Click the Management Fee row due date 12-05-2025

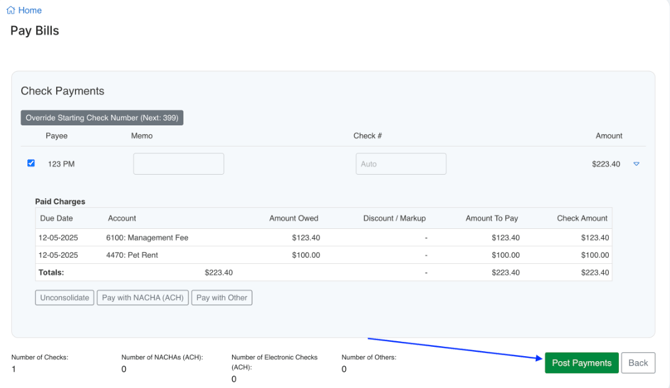pos(58,238)
